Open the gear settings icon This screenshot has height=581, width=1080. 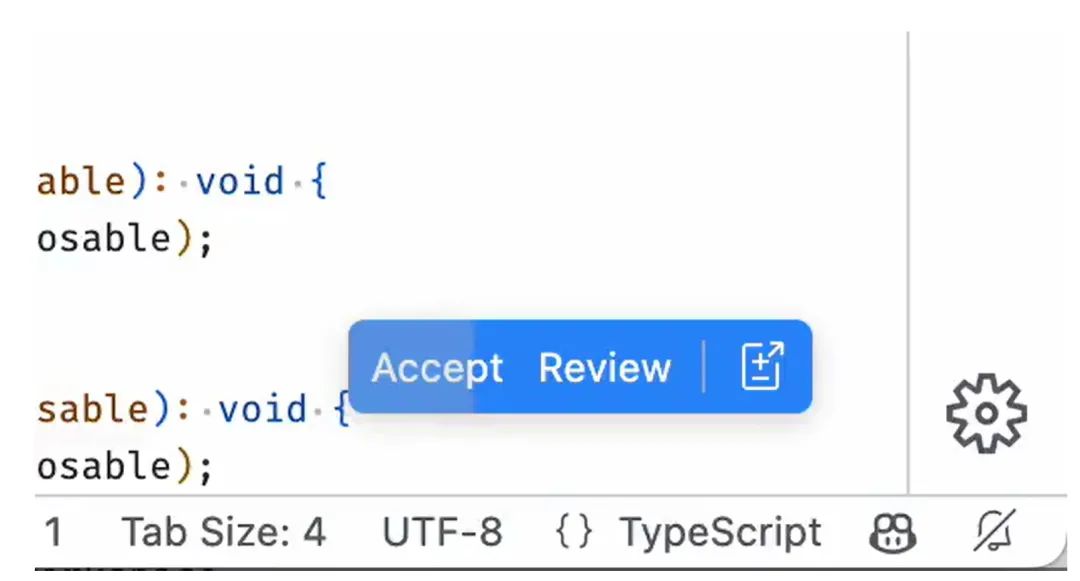tap(986, 413)
